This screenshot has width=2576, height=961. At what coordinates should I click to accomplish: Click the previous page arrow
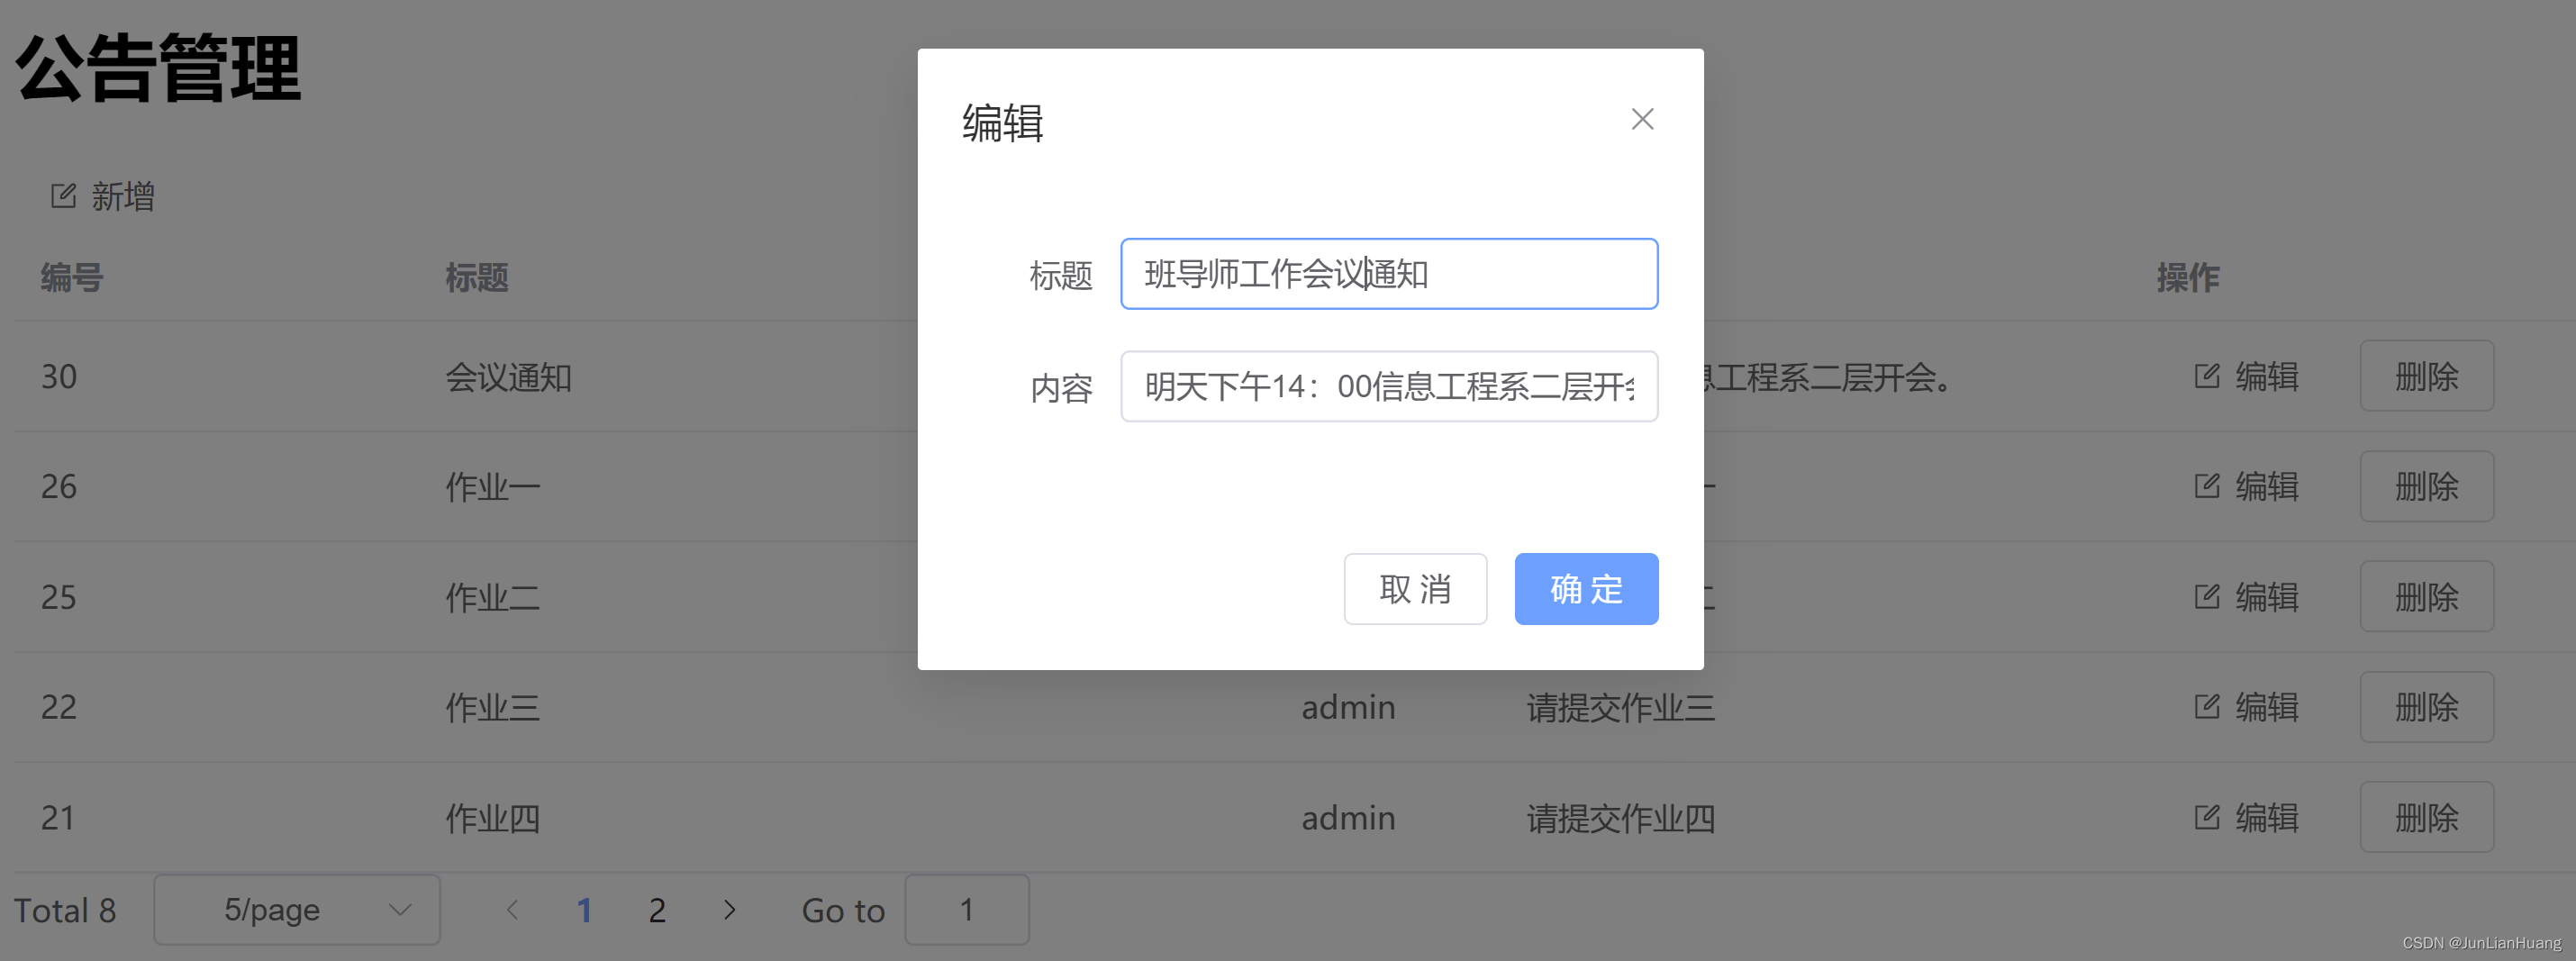tap(512, 909)
